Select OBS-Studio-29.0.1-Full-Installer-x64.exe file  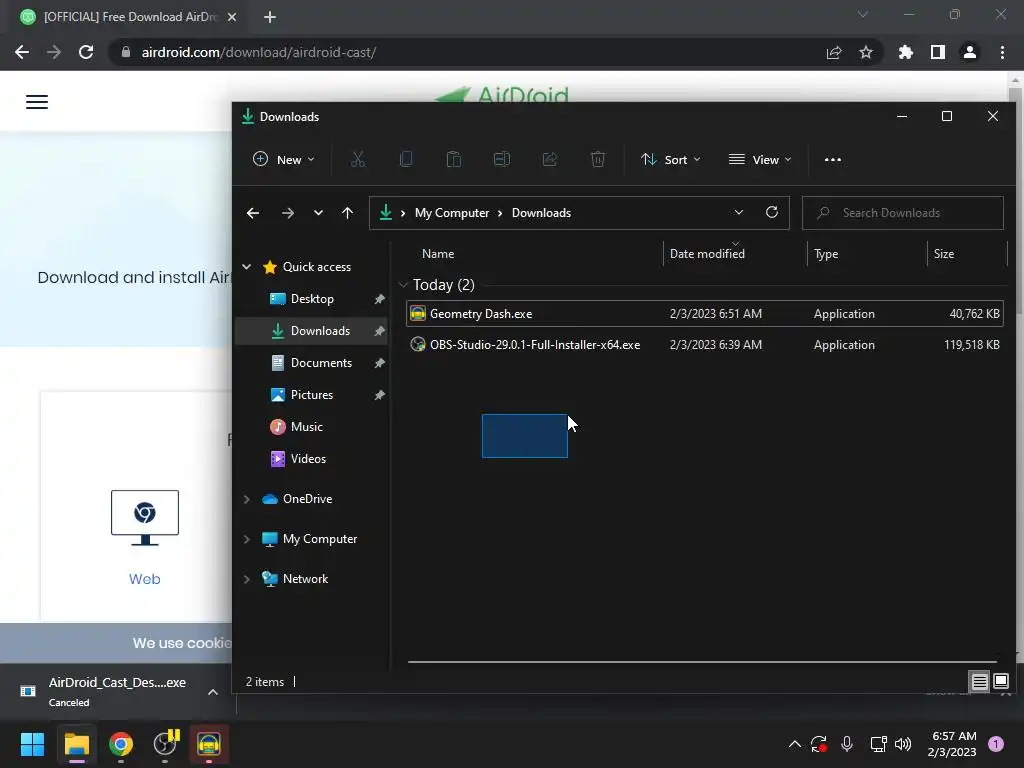[x=704, y=345]
